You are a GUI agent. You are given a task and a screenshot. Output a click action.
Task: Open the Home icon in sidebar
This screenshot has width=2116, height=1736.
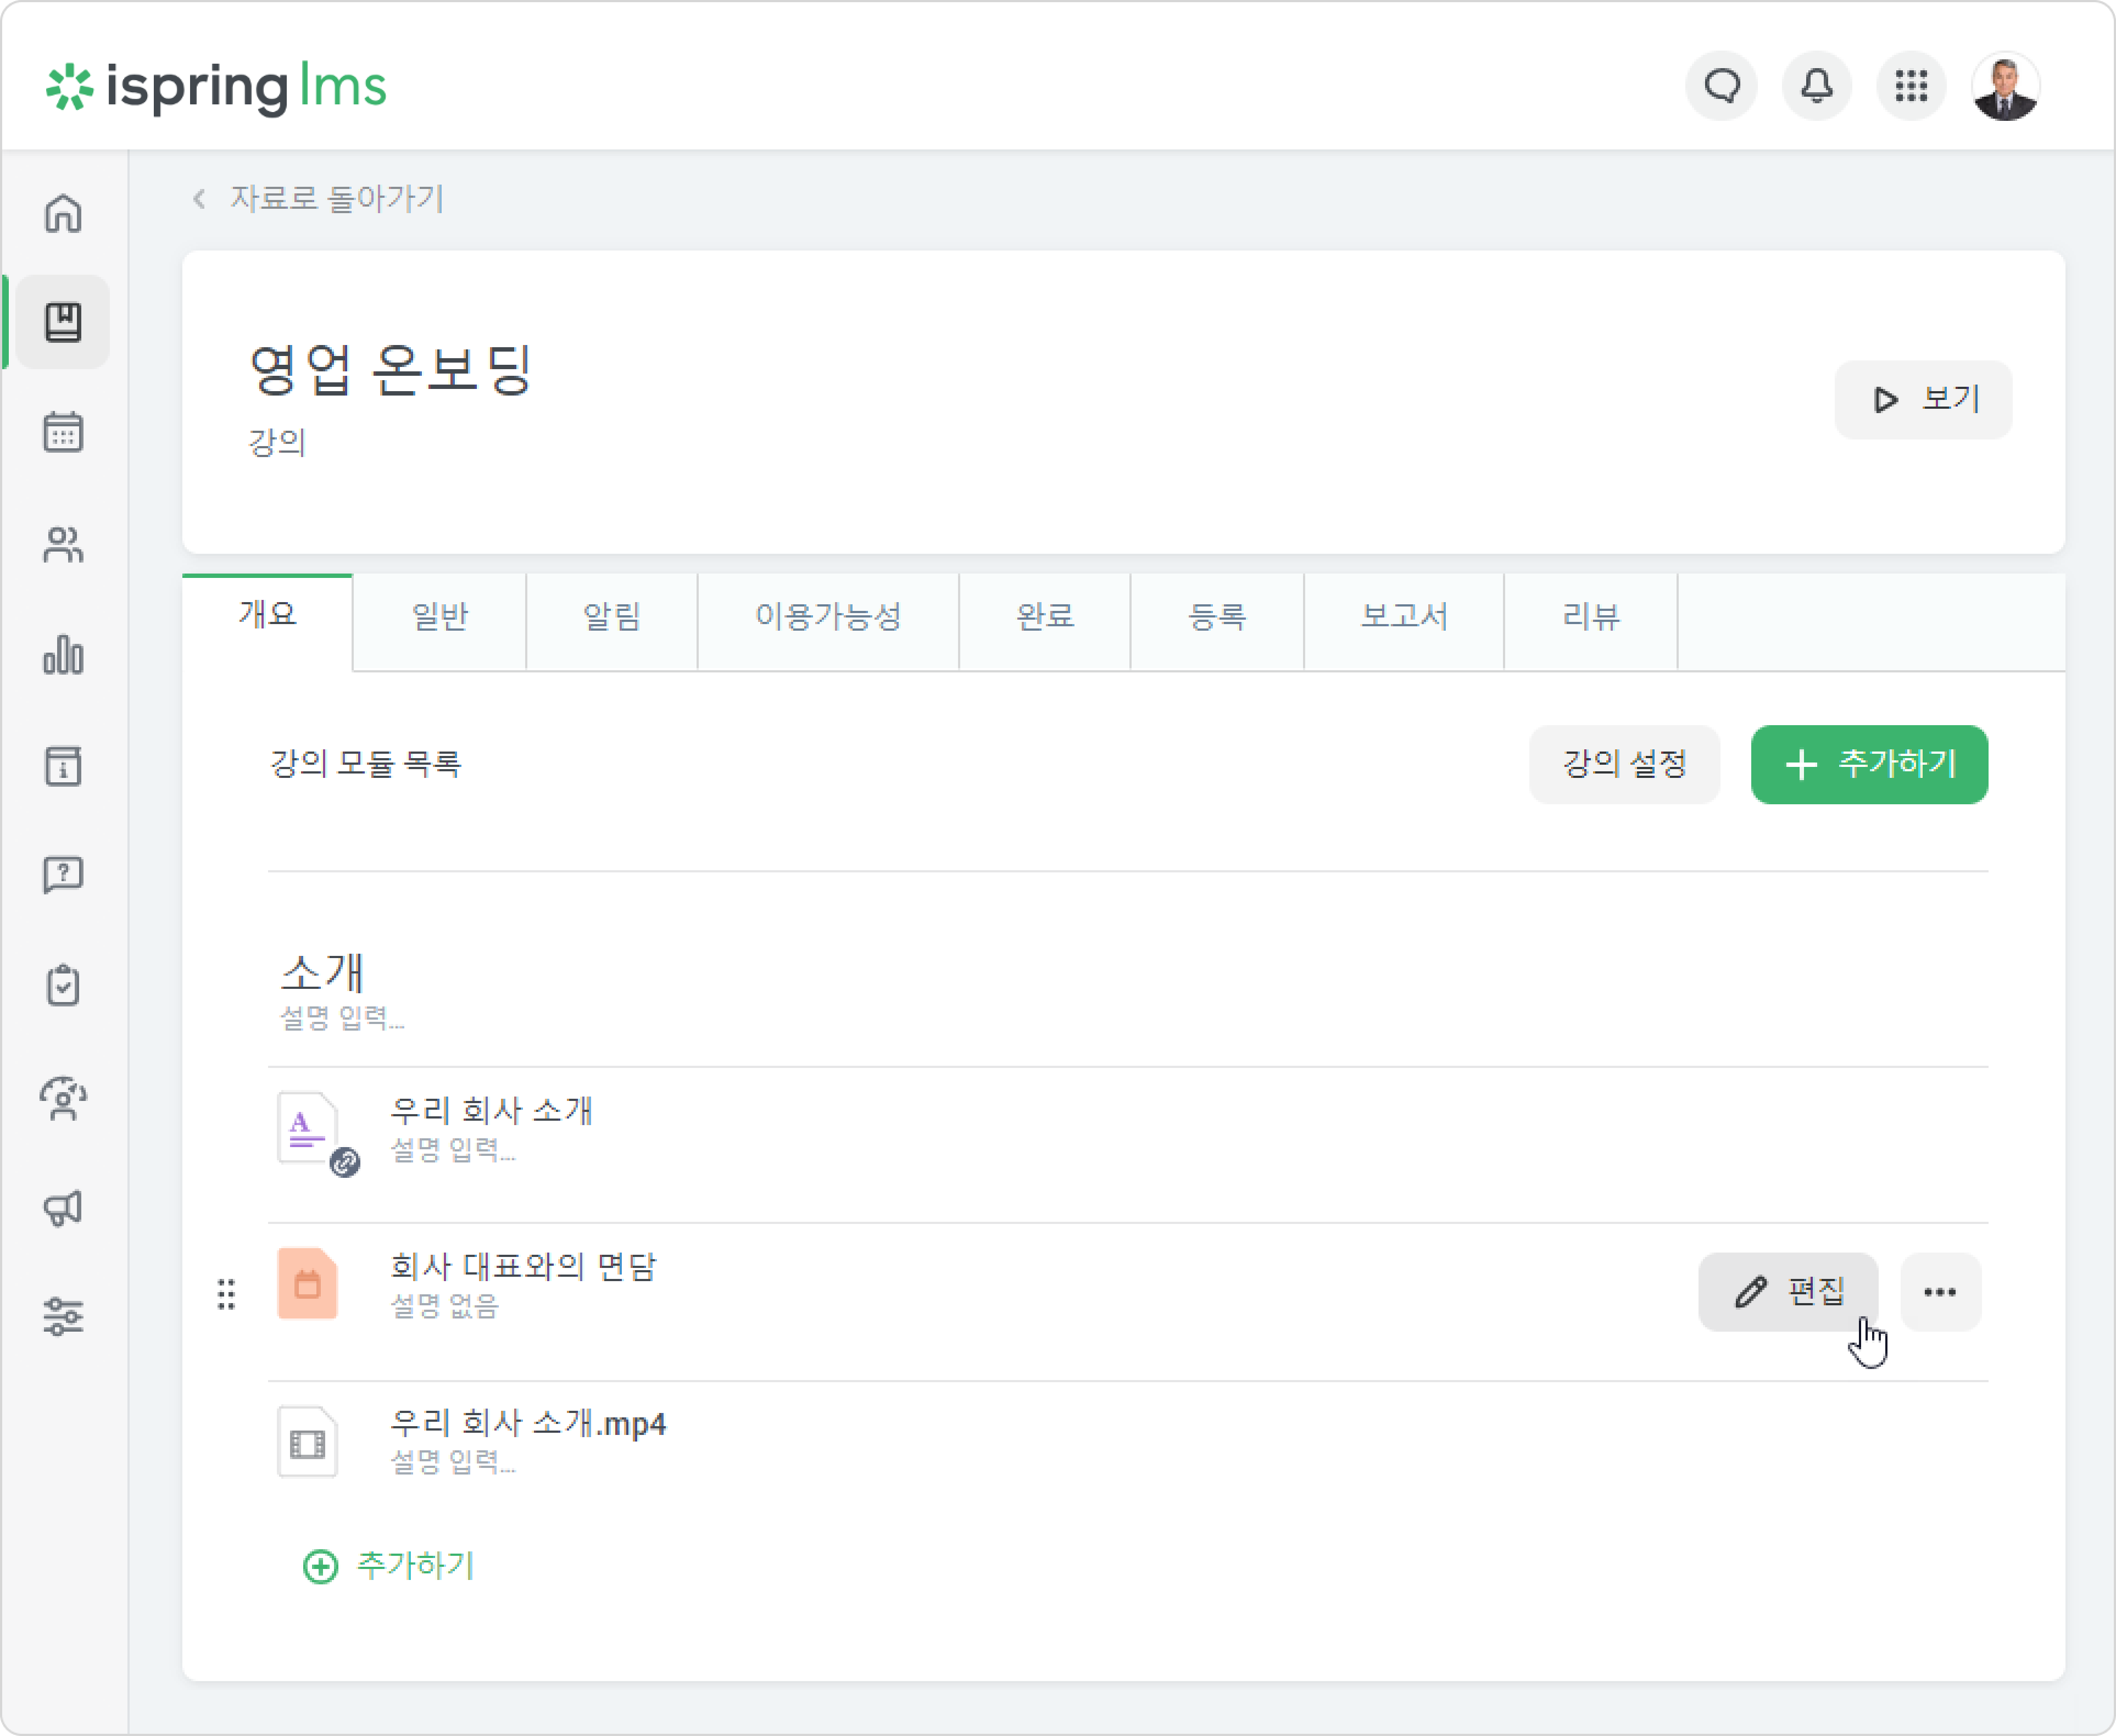click(x=63, y=213)
